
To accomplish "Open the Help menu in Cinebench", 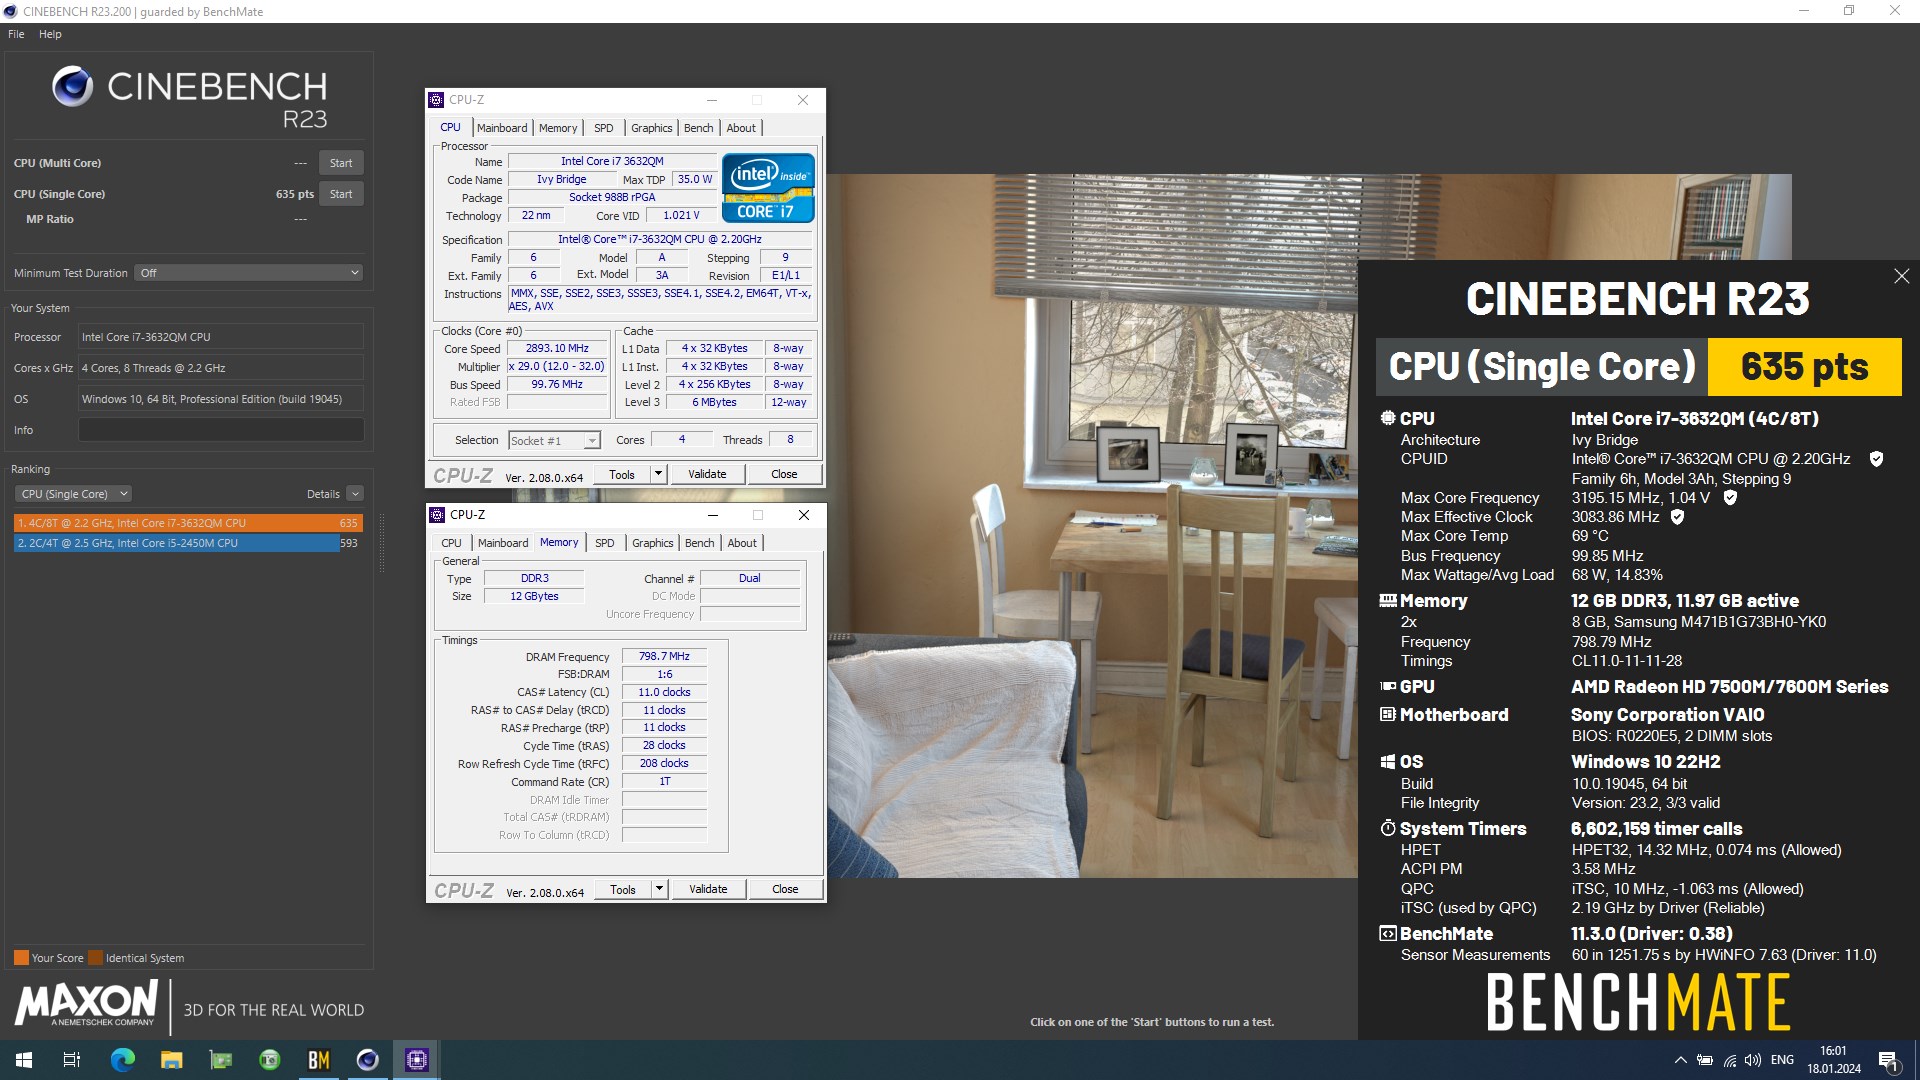I will point(50,34).
